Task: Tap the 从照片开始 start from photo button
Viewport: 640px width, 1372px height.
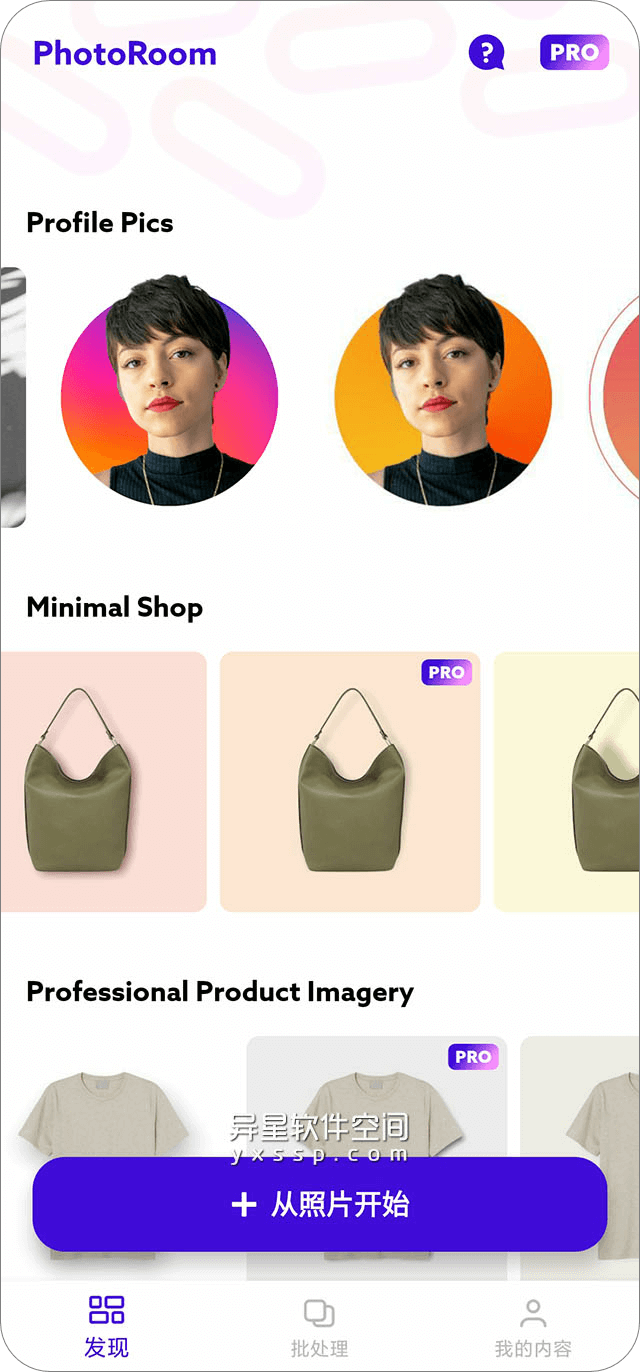Action: [x=320, y=1204]
